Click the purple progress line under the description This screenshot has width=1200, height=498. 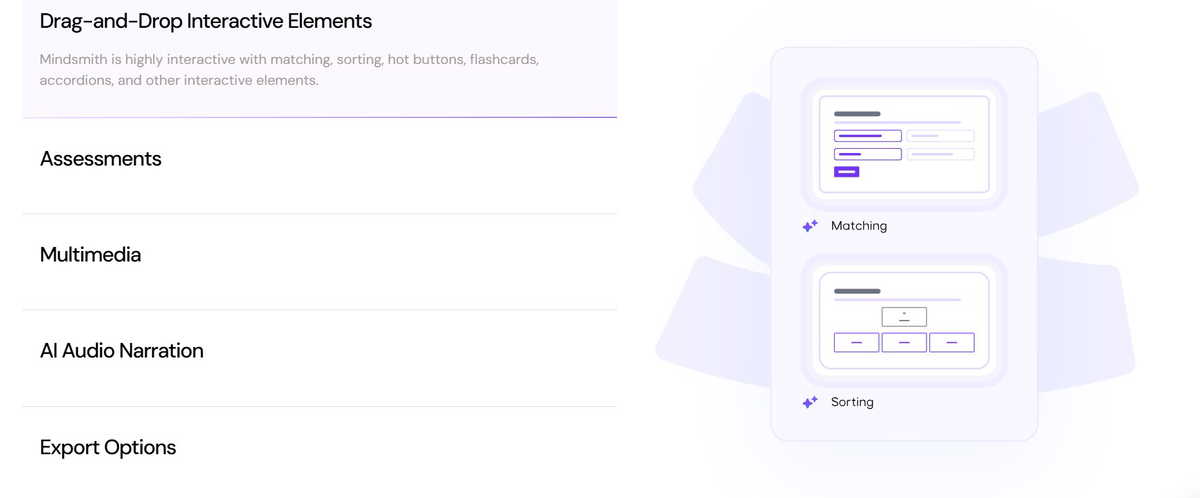click(x=320, y=117)
